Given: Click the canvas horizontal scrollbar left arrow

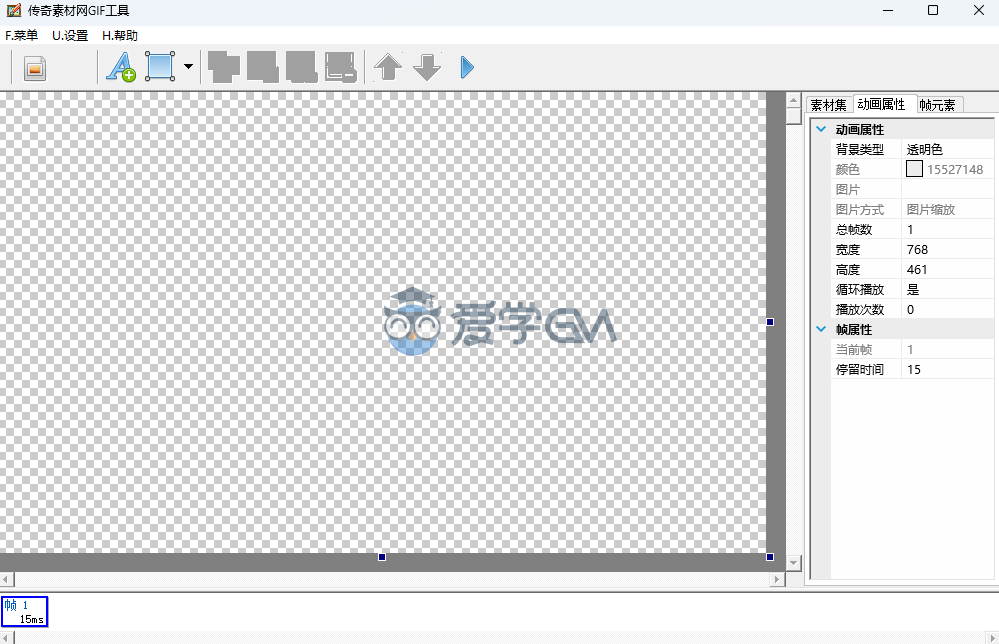Looking at the screenshot, I should [x=7, y=579].
